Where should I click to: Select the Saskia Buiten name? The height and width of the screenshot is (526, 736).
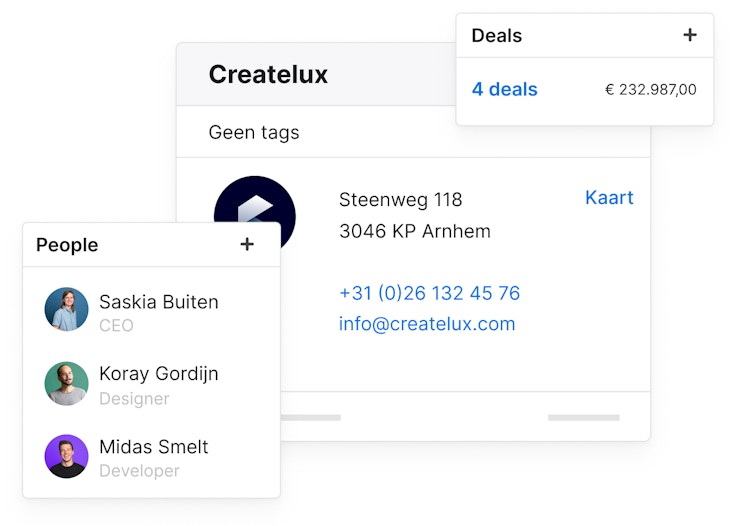click(158, 301)
